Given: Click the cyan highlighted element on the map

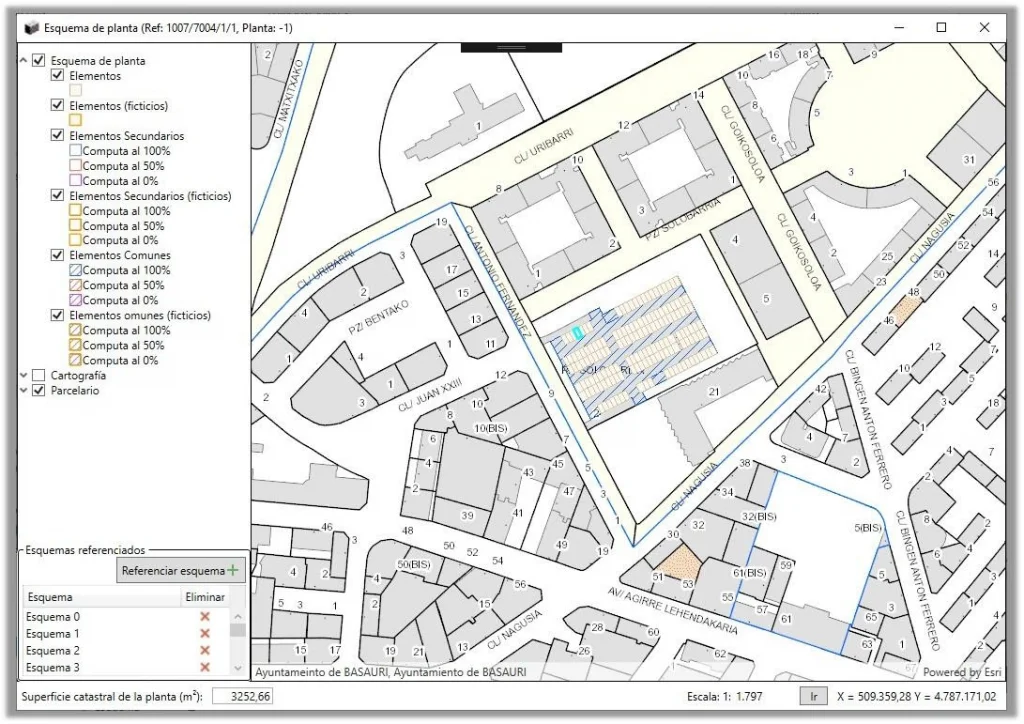Looking at the screenshot, I should (577, 333).
